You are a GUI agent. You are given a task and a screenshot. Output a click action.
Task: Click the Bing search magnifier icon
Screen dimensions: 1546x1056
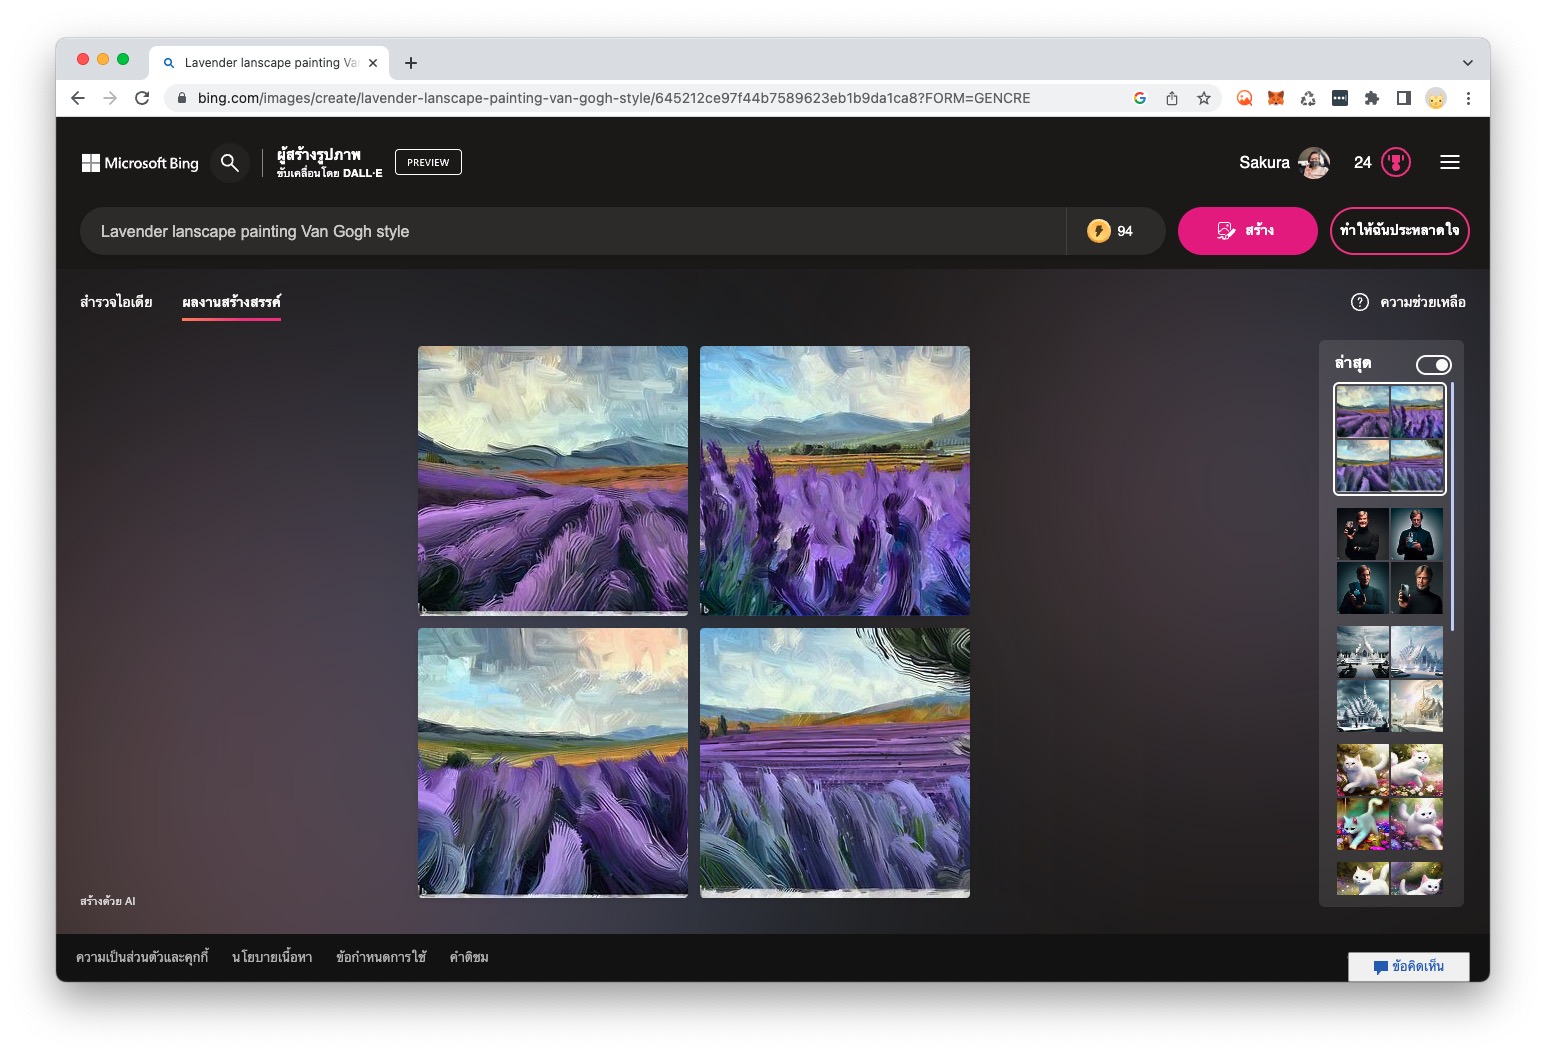point(229,163)
